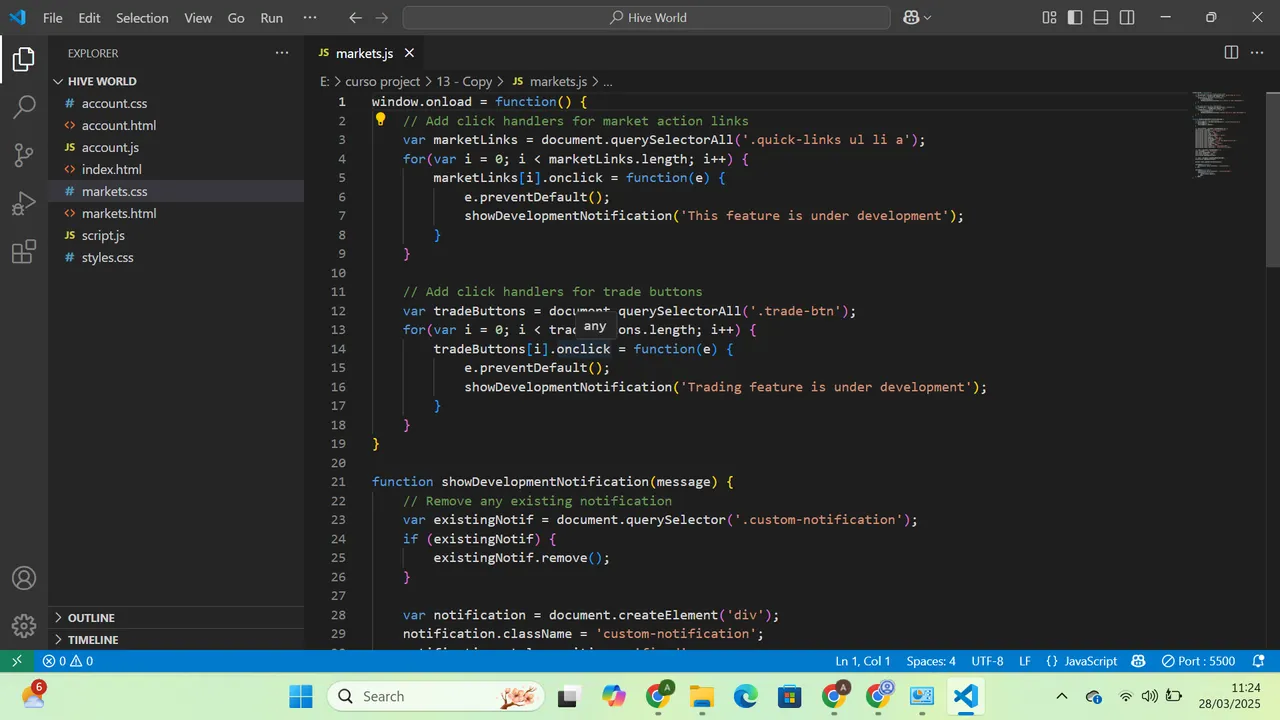This screenshot has height=720, width=1280.
Task: Open Explorer Views and More Actions
Action: point(281,53)
